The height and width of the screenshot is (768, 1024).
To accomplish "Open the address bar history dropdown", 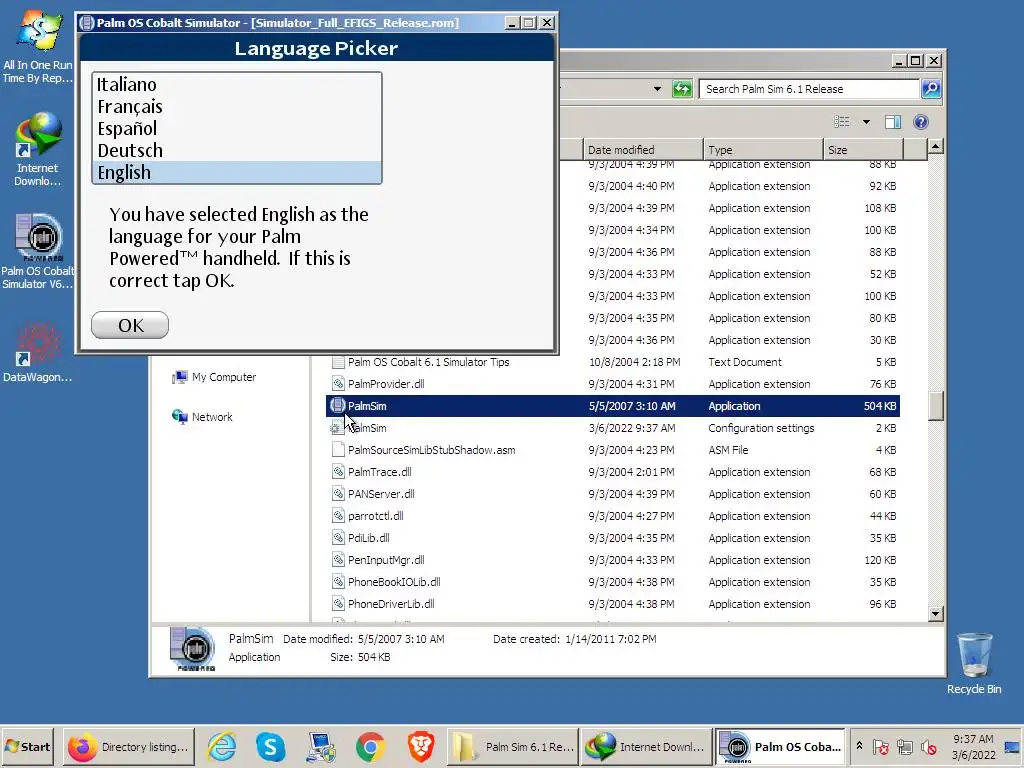I will tap(657, 89).
